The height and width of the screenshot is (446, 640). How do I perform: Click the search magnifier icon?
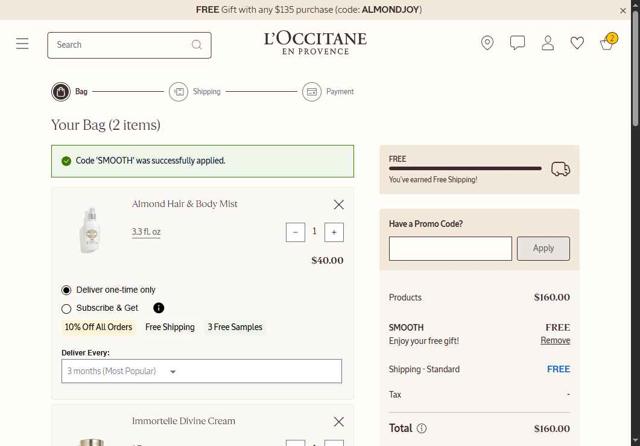coord(197,45)
